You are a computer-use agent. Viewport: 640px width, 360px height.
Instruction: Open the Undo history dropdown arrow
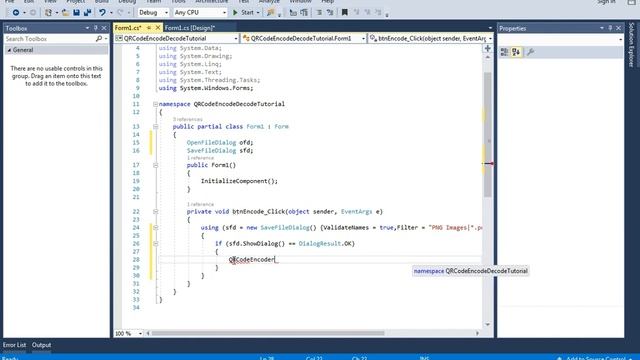[111, 13]
